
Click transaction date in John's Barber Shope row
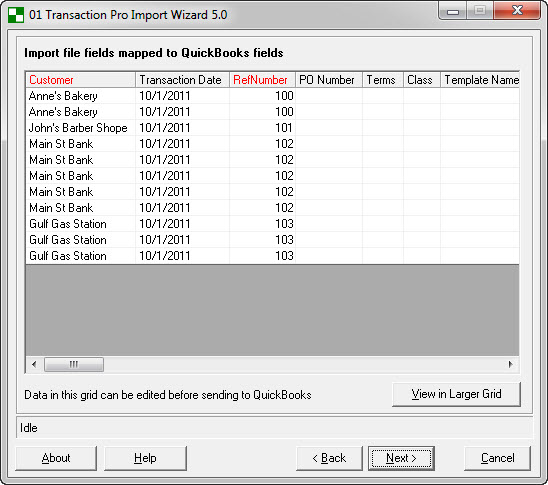[x=182, y=128]
